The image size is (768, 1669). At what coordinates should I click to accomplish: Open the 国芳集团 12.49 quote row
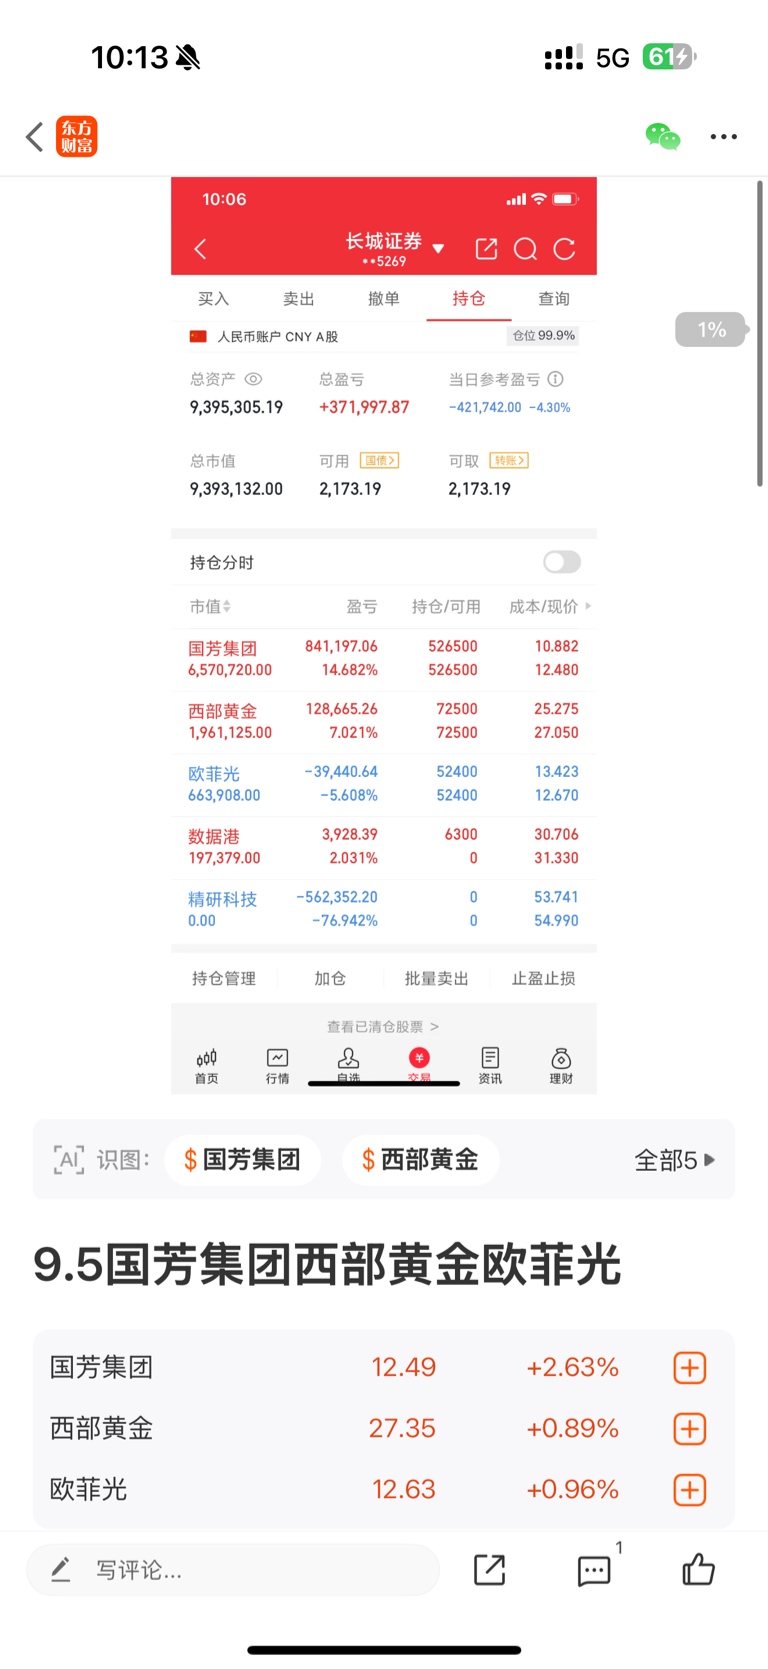(384, 1367)
